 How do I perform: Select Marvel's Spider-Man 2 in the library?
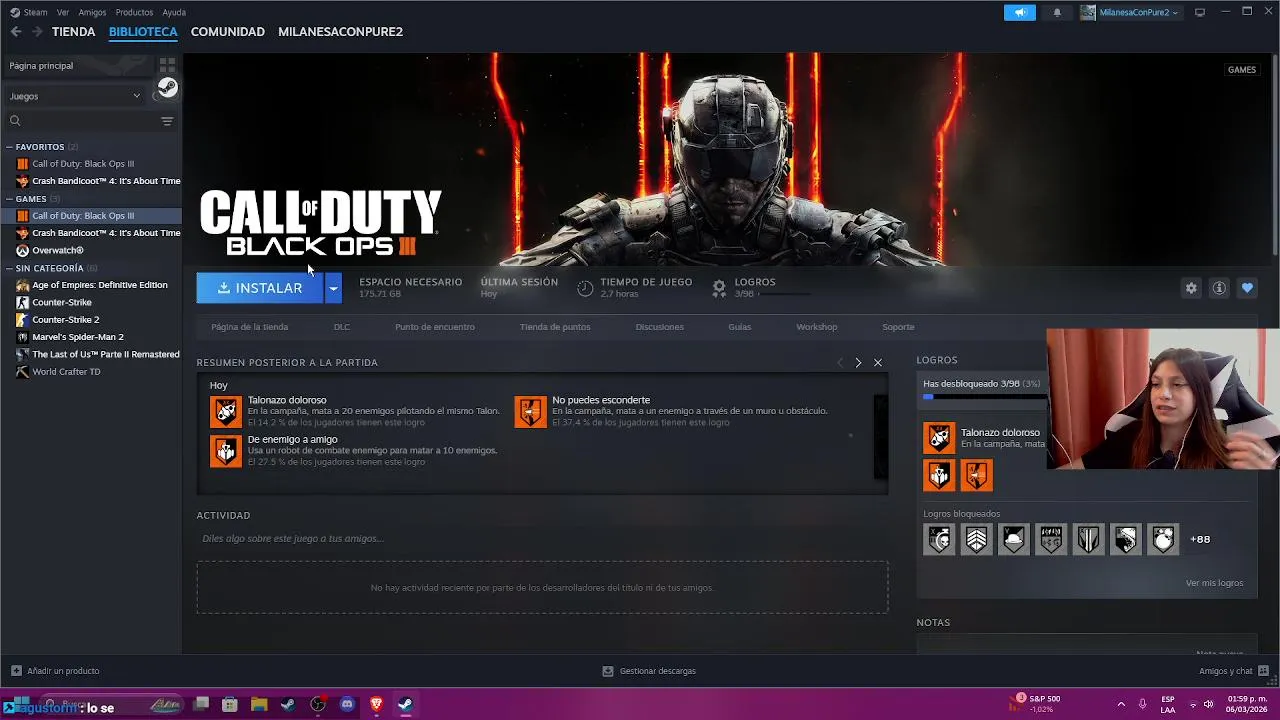click(78, 337)
